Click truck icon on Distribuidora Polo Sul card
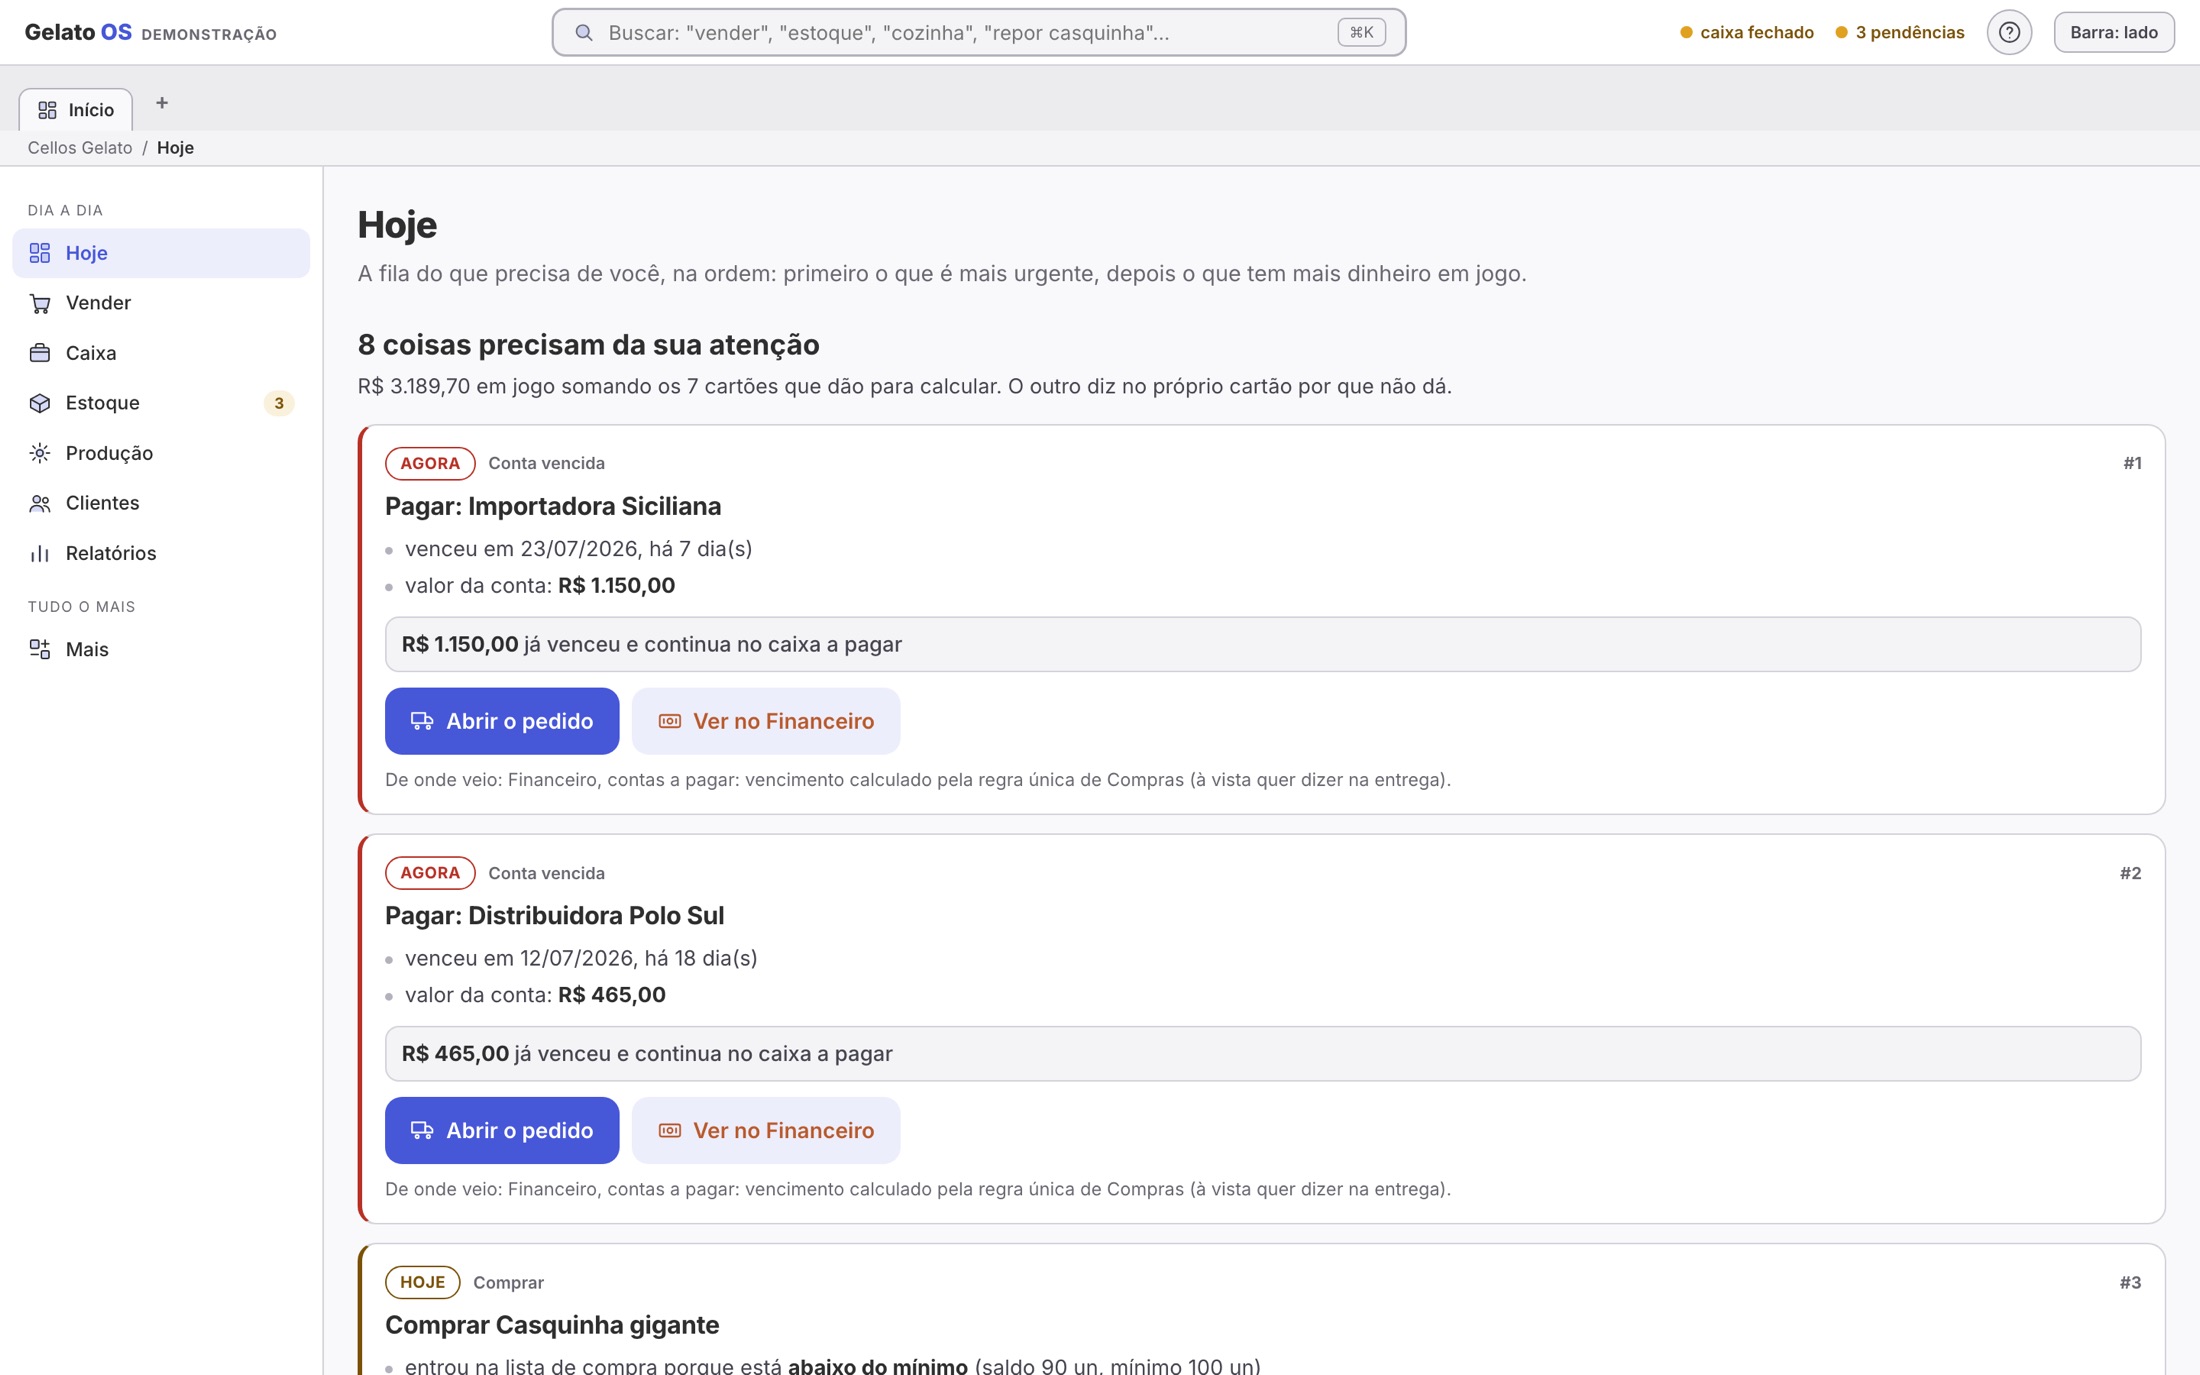Image resolution: width=2200 pixels, height=1375 pixels. click(422, 1130)
